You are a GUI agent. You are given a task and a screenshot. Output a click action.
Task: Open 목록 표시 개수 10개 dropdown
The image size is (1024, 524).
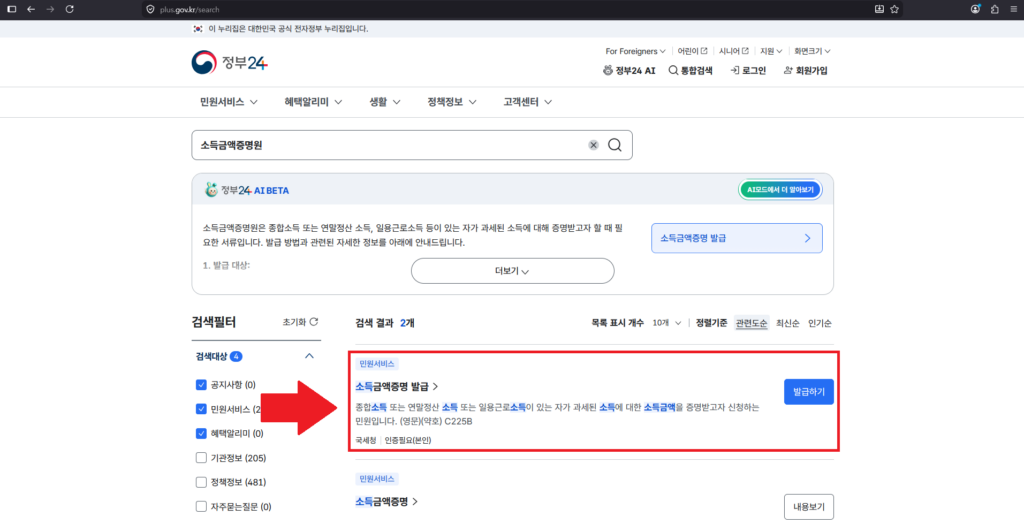click(x=667, y=323)
